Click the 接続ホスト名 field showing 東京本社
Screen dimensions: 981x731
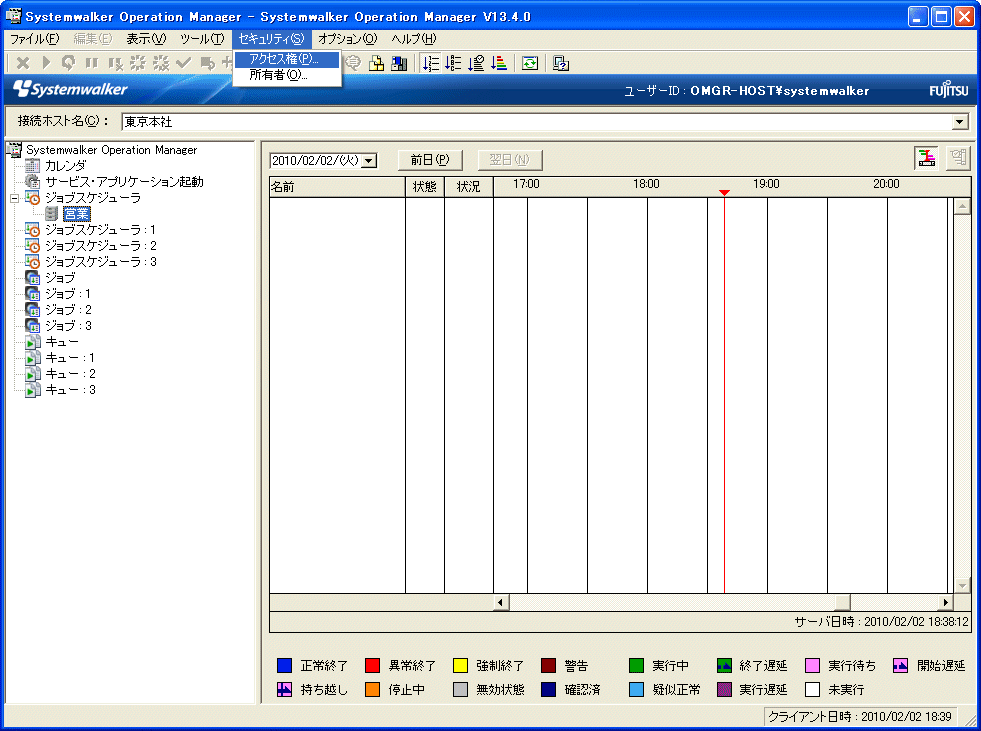(x=545, y=122)
